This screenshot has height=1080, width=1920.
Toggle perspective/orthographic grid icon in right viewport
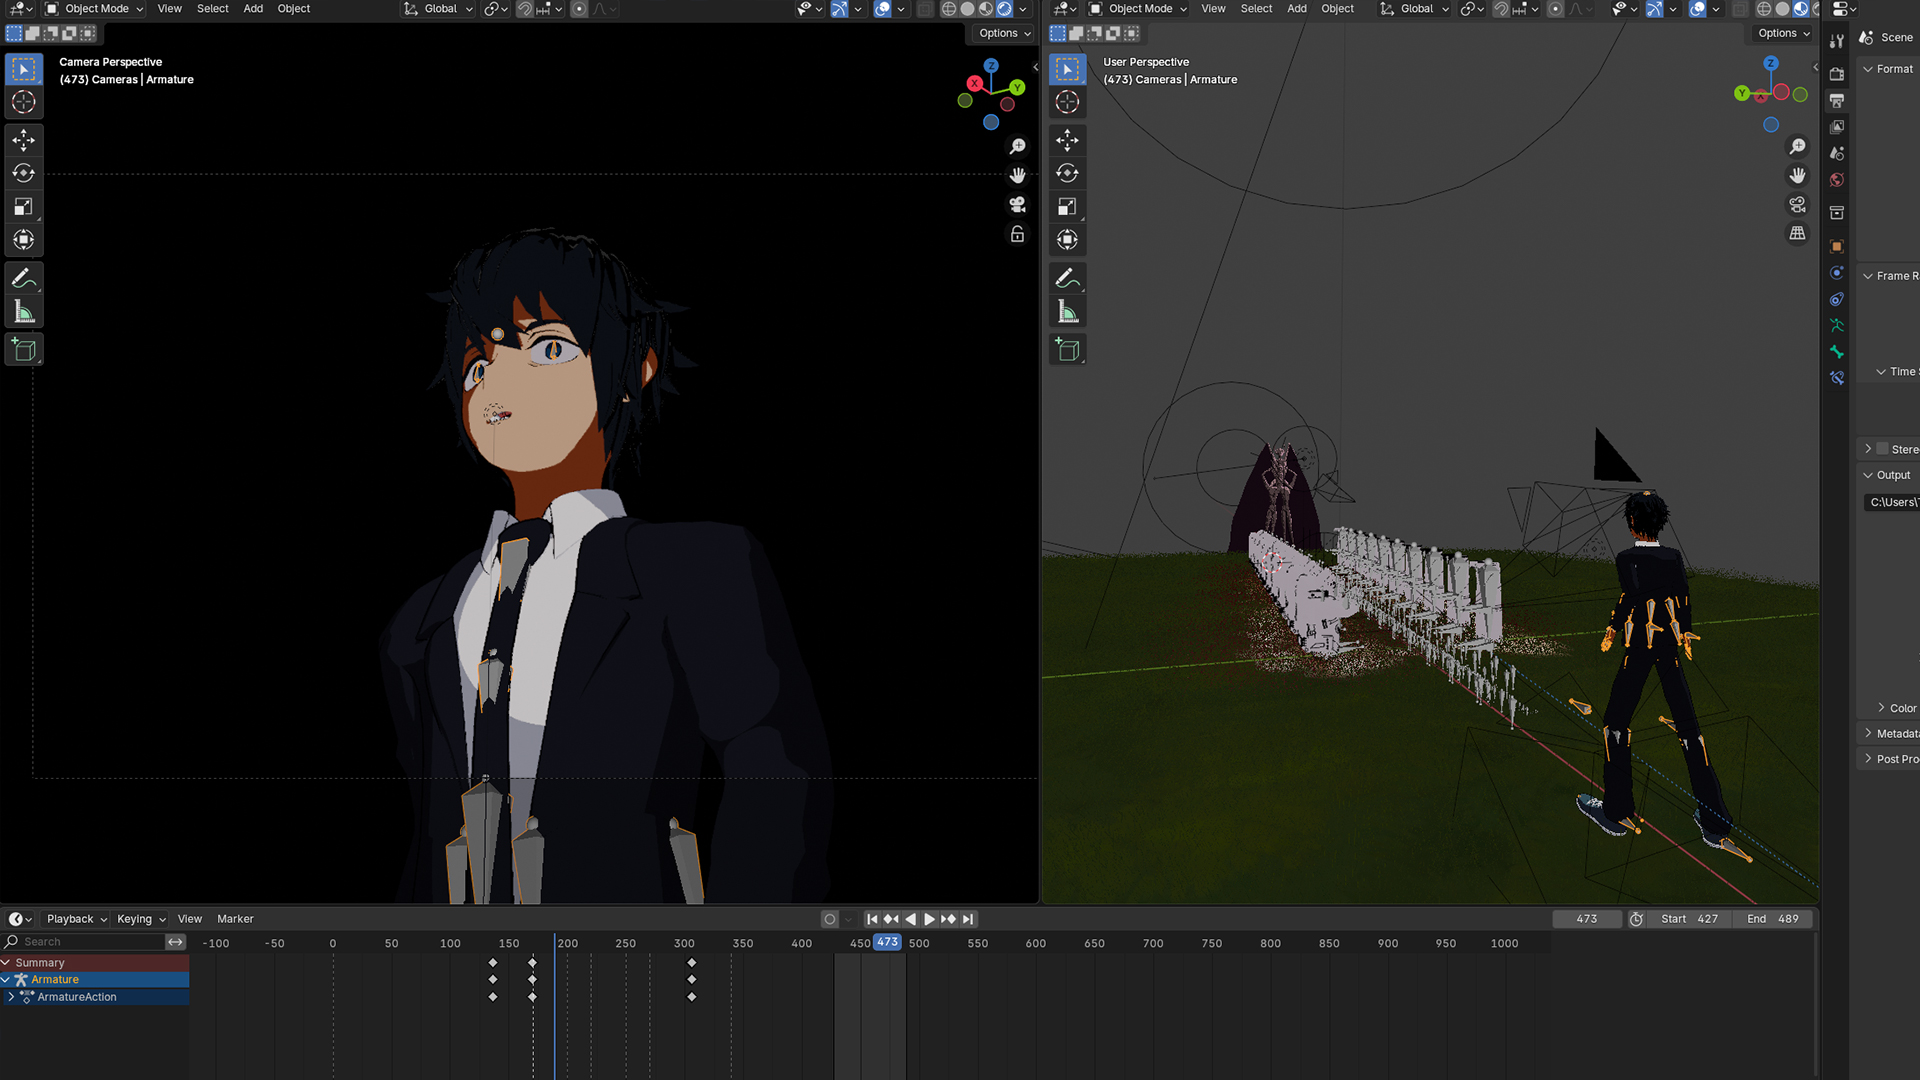tap(1797, 233)
